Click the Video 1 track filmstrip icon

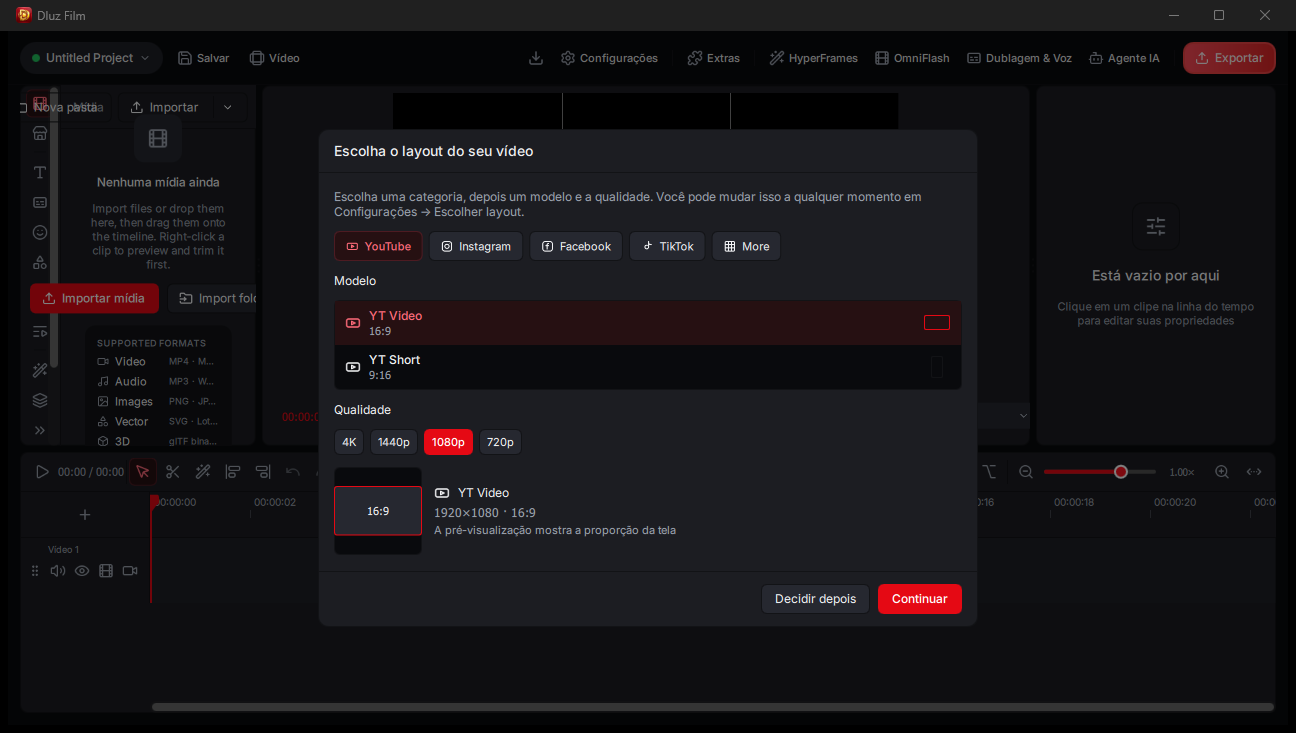point(106,571)
